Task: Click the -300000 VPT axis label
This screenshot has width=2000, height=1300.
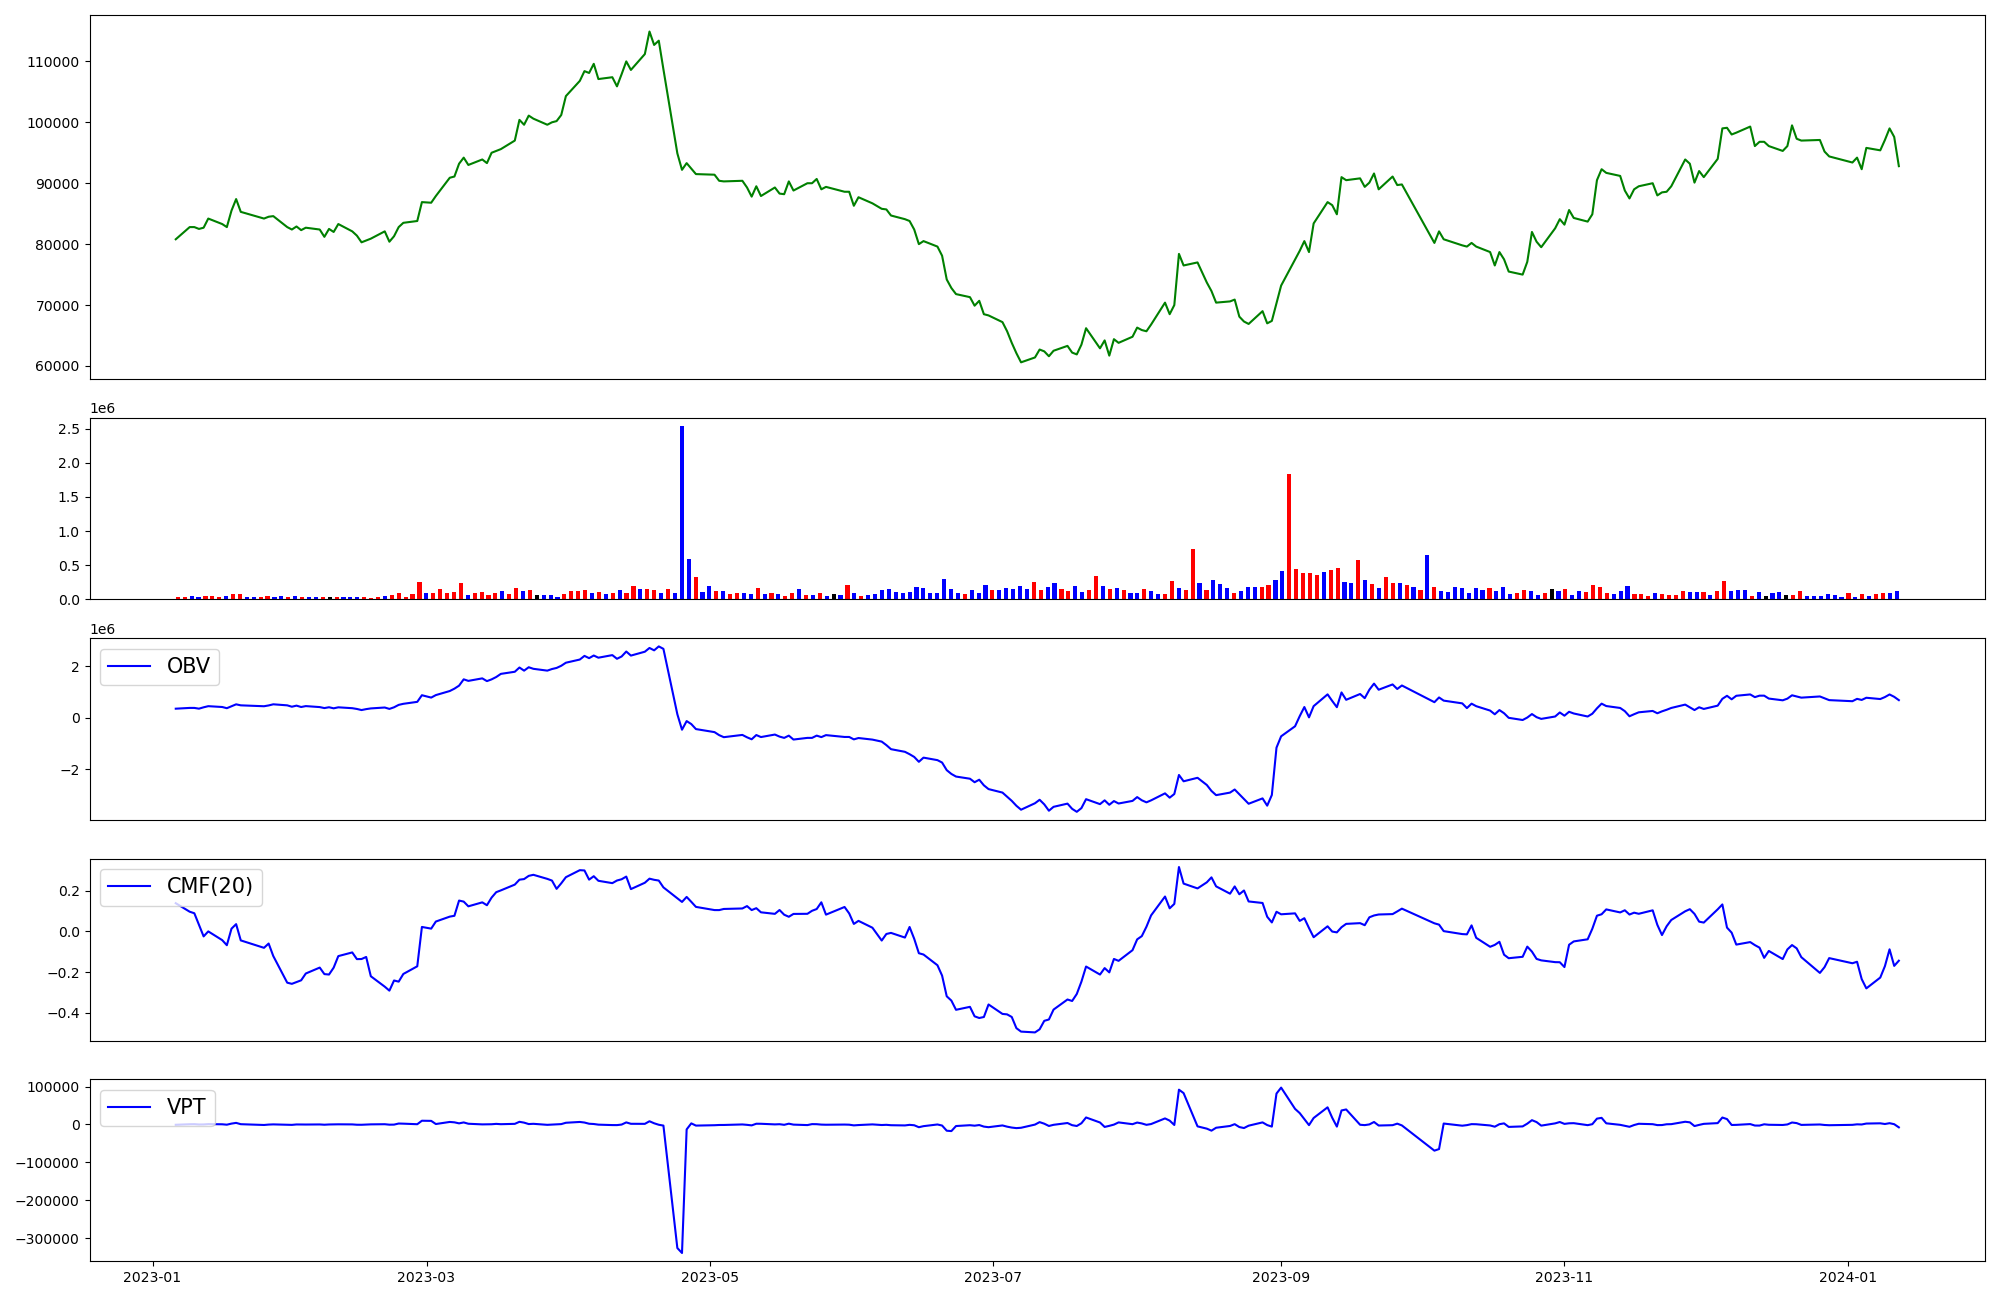Action: point(49,1238)
